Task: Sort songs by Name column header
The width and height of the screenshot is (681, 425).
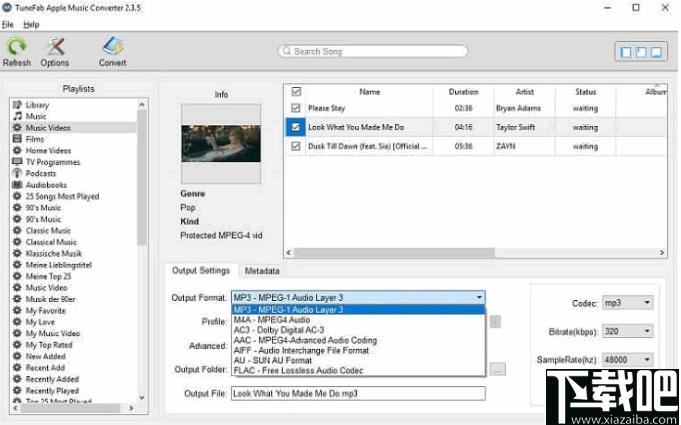Action: point(370,92)
